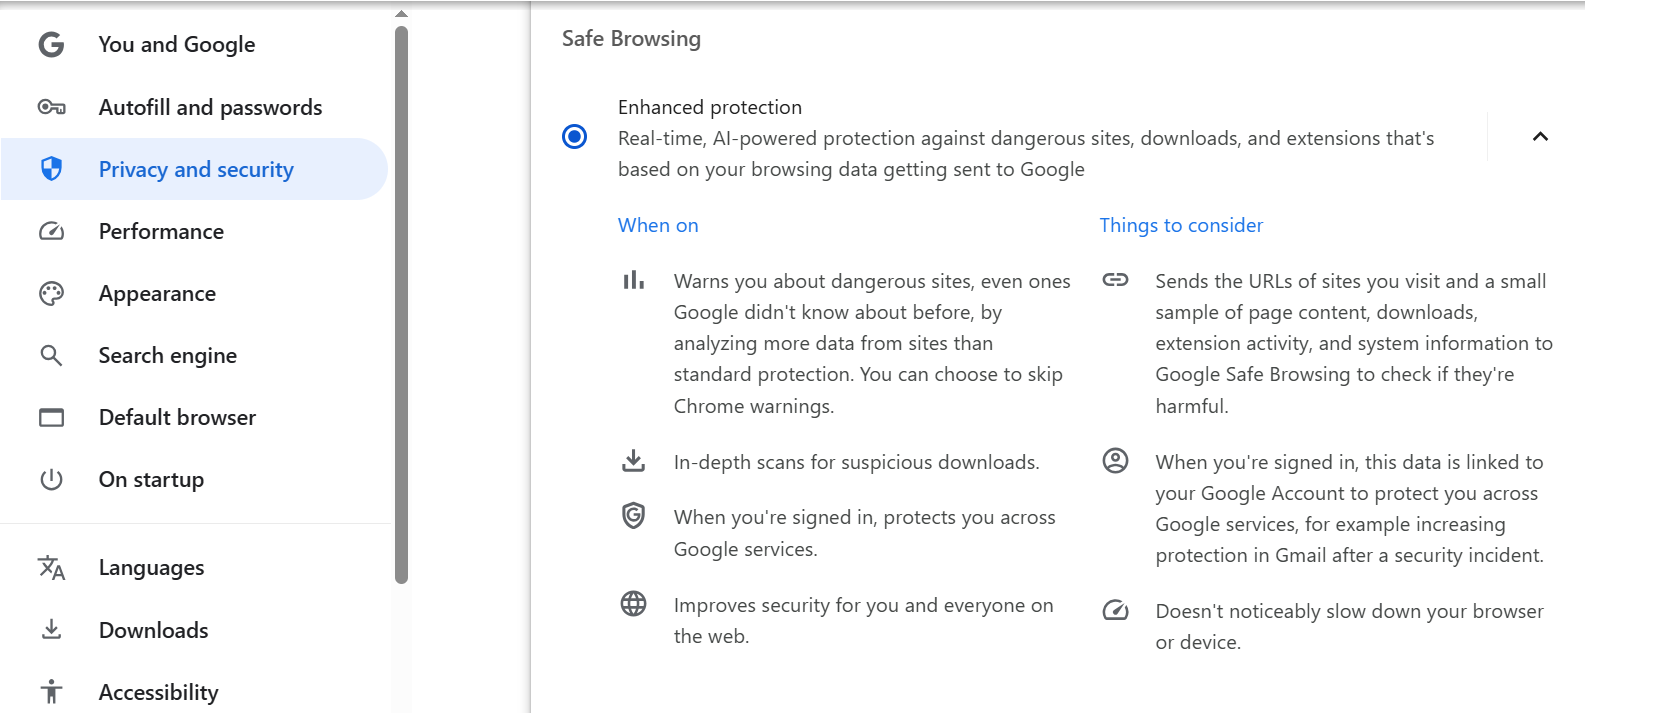Select the Enhanced protection radio button

click(575, 136)
